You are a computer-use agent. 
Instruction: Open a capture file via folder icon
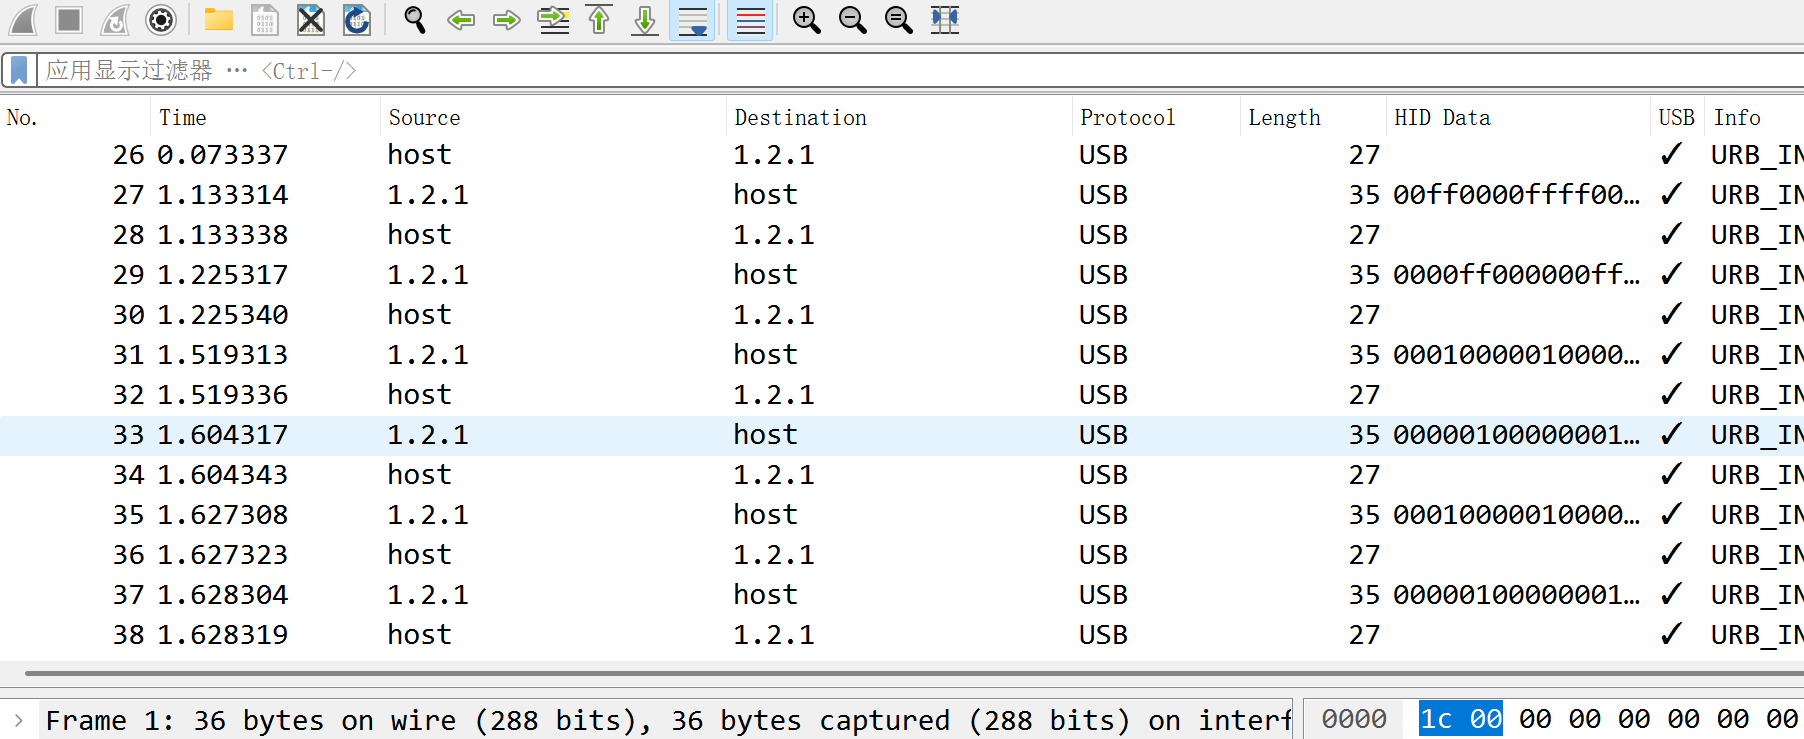(219, 19)
